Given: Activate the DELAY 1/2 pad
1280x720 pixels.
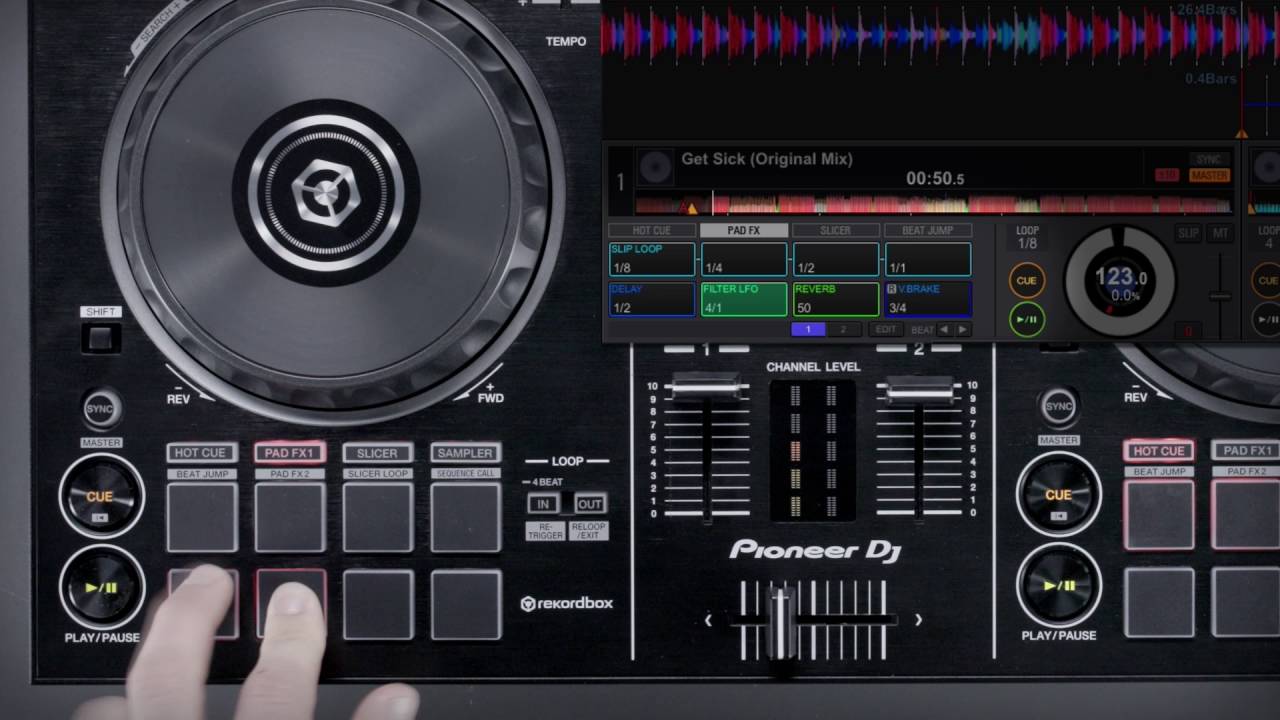Looking at the screenshot, I should pos(652,298).
